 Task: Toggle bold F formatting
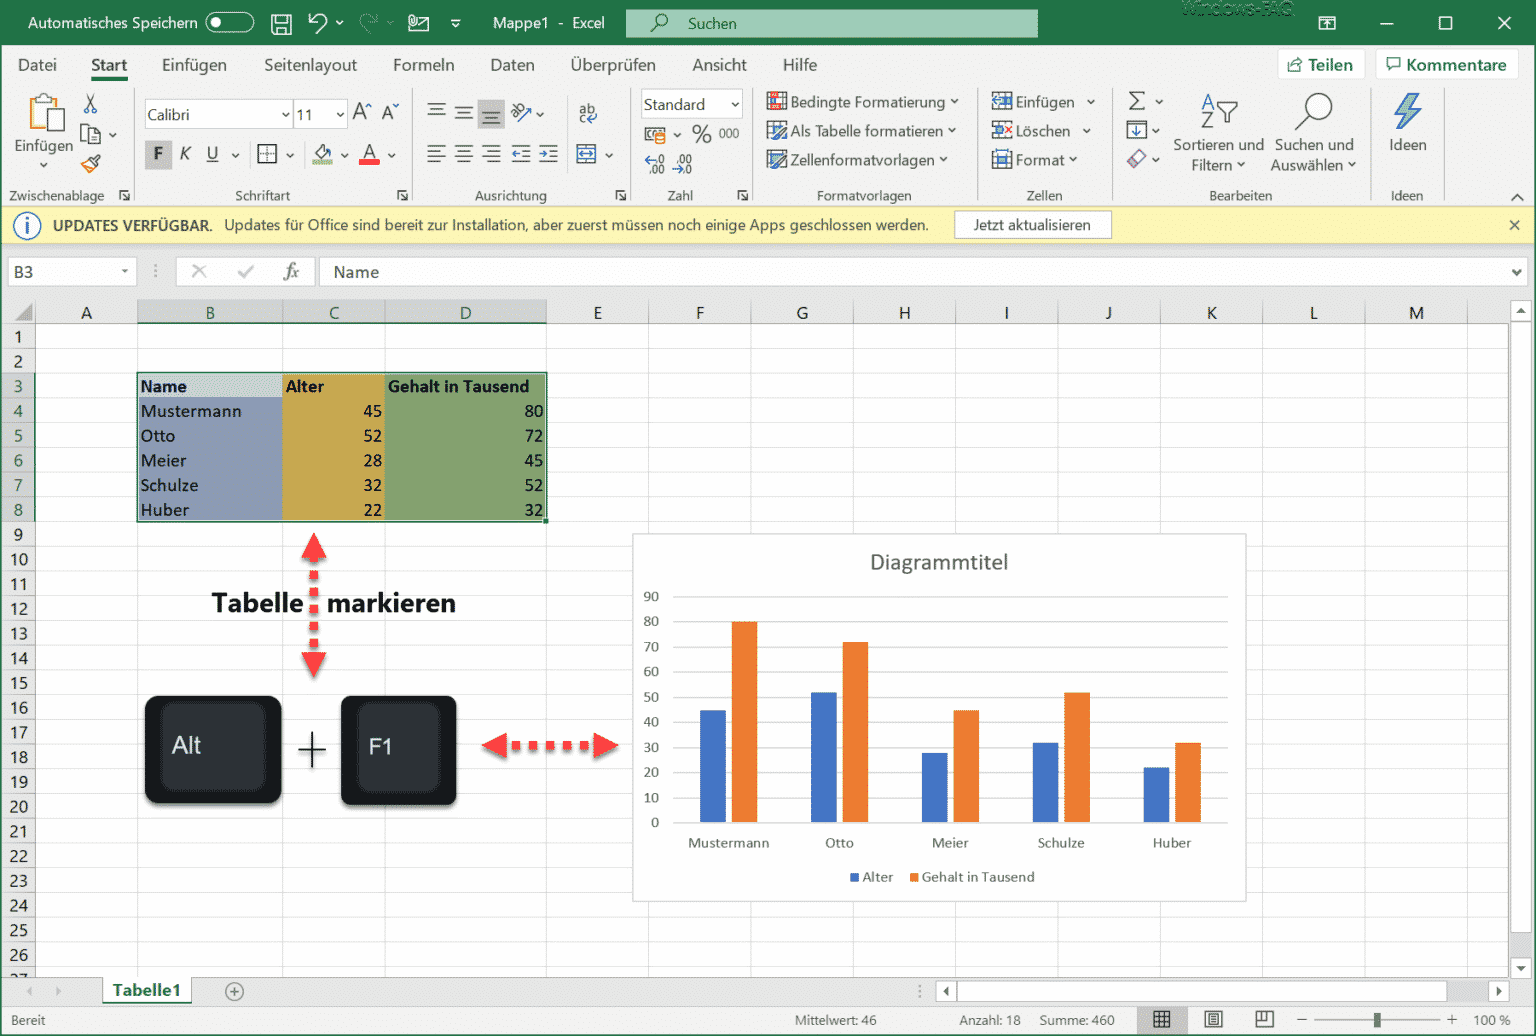(x=158, y=154)
